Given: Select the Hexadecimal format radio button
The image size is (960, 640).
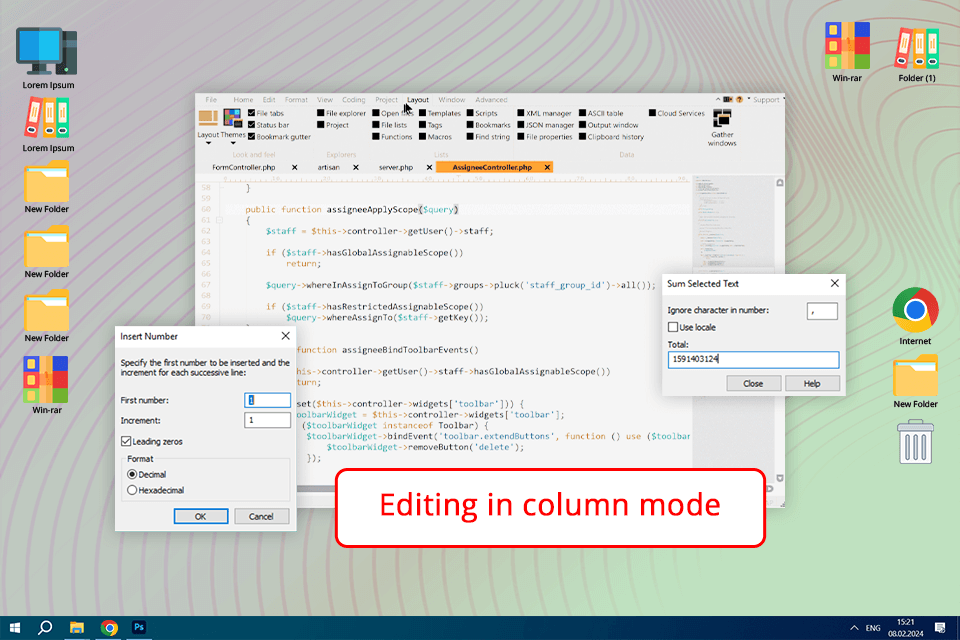Looking at the screenshot, I should (132, 490).
